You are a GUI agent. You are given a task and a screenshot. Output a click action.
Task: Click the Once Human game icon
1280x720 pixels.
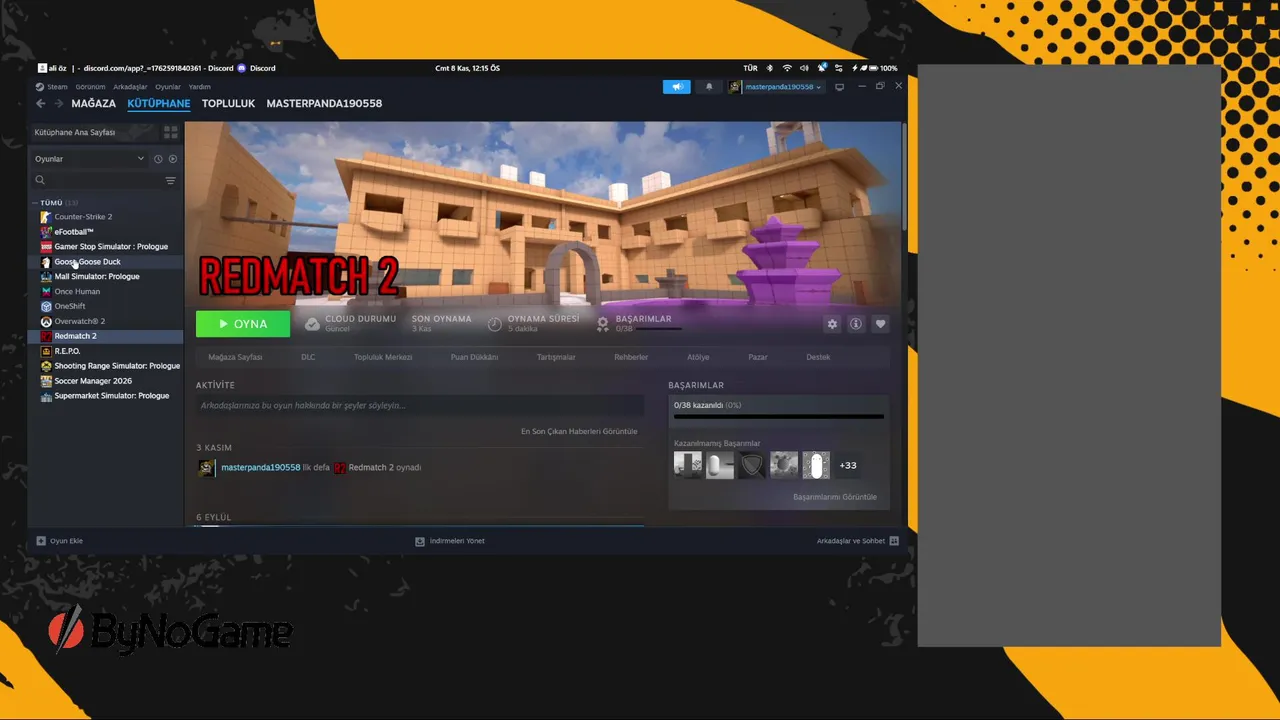[46, 291]
